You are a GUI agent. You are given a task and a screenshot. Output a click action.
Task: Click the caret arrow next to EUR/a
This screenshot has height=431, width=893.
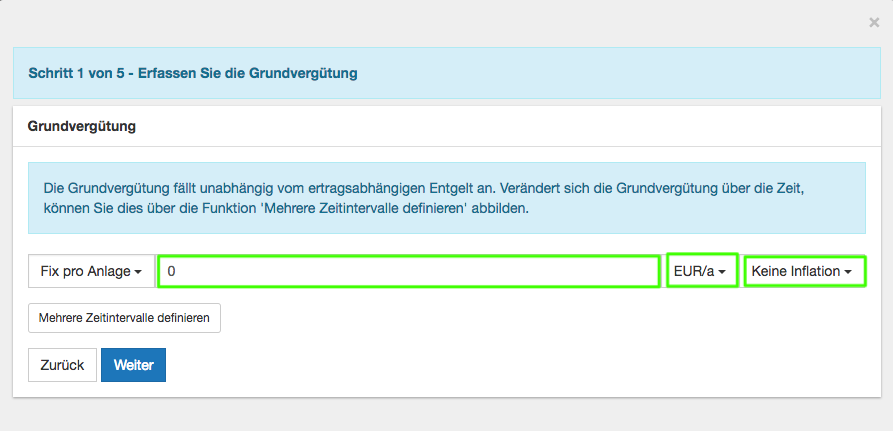tap(722, 272)
